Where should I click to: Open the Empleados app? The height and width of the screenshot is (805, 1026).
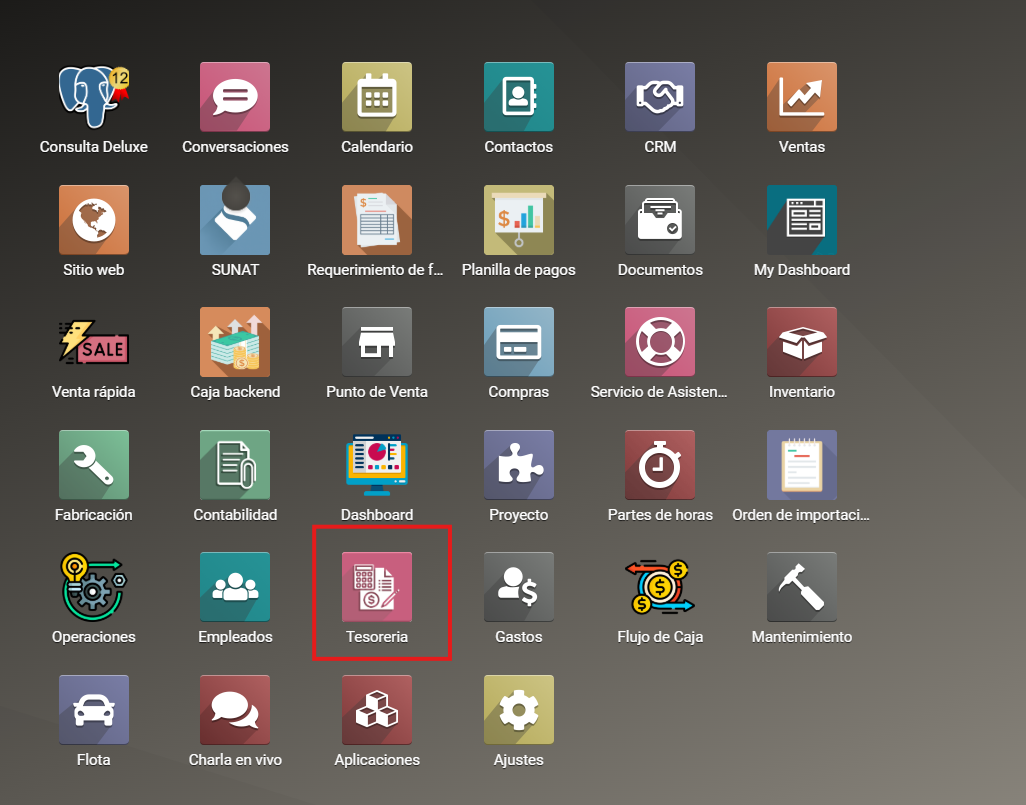(x=235, y=587)
